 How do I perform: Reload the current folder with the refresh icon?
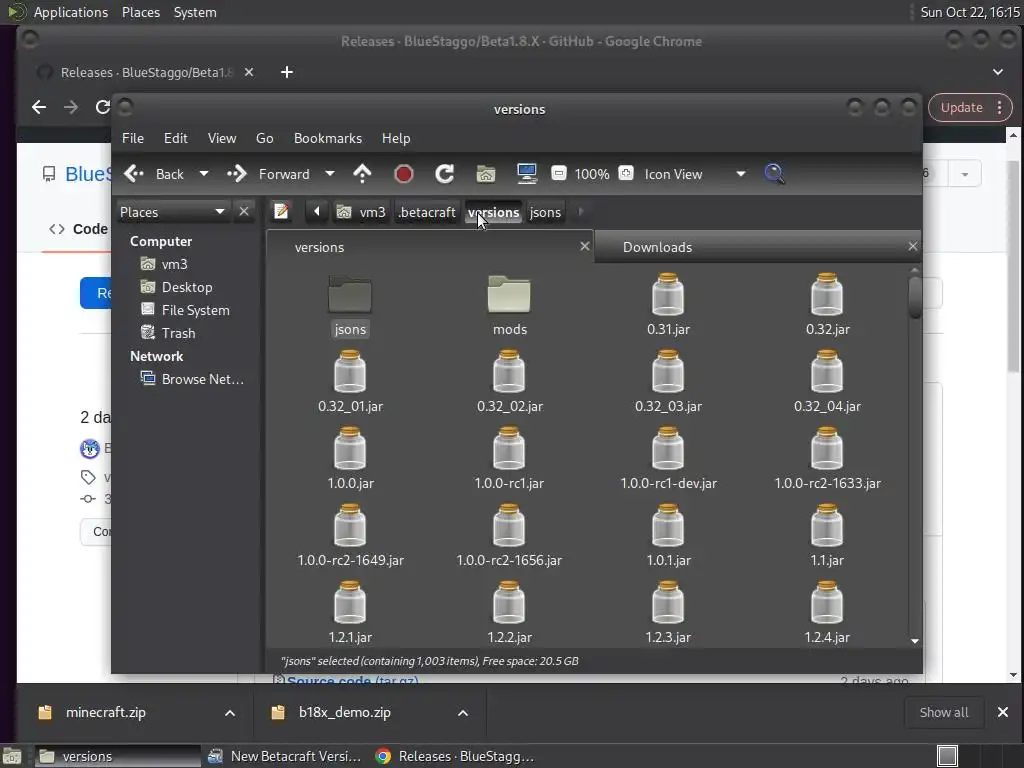coord(445,174)
